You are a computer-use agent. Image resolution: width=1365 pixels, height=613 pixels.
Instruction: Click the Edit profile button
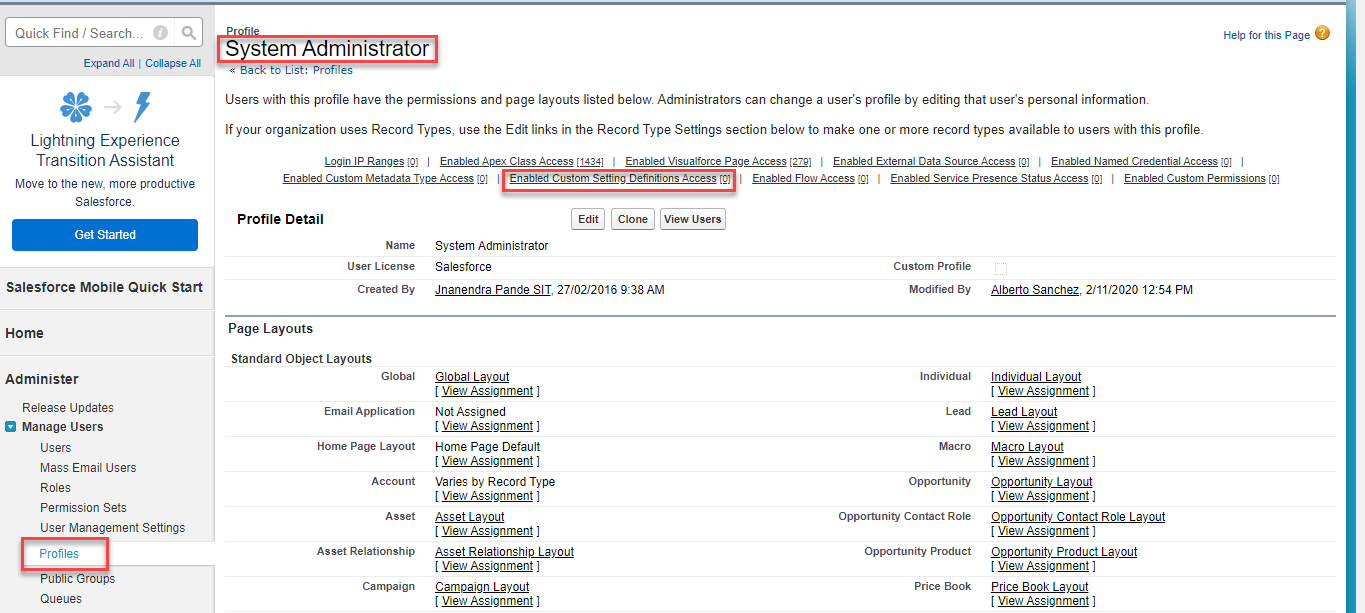click(588, 219)
